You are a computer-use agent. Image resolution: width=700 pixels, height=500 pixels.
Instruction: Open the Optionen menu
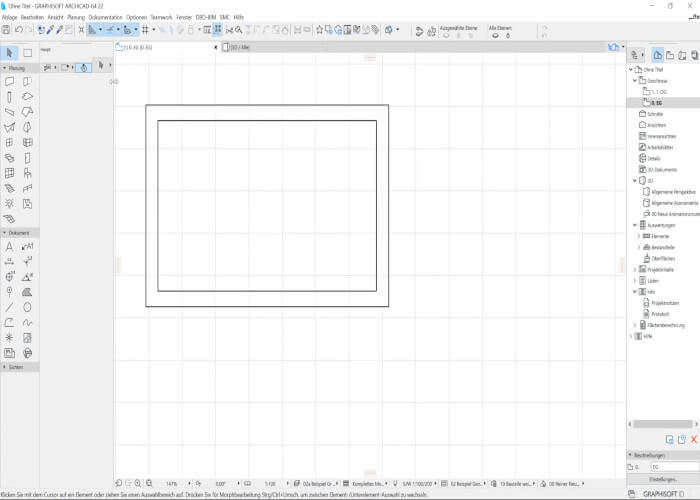point(136,17)
